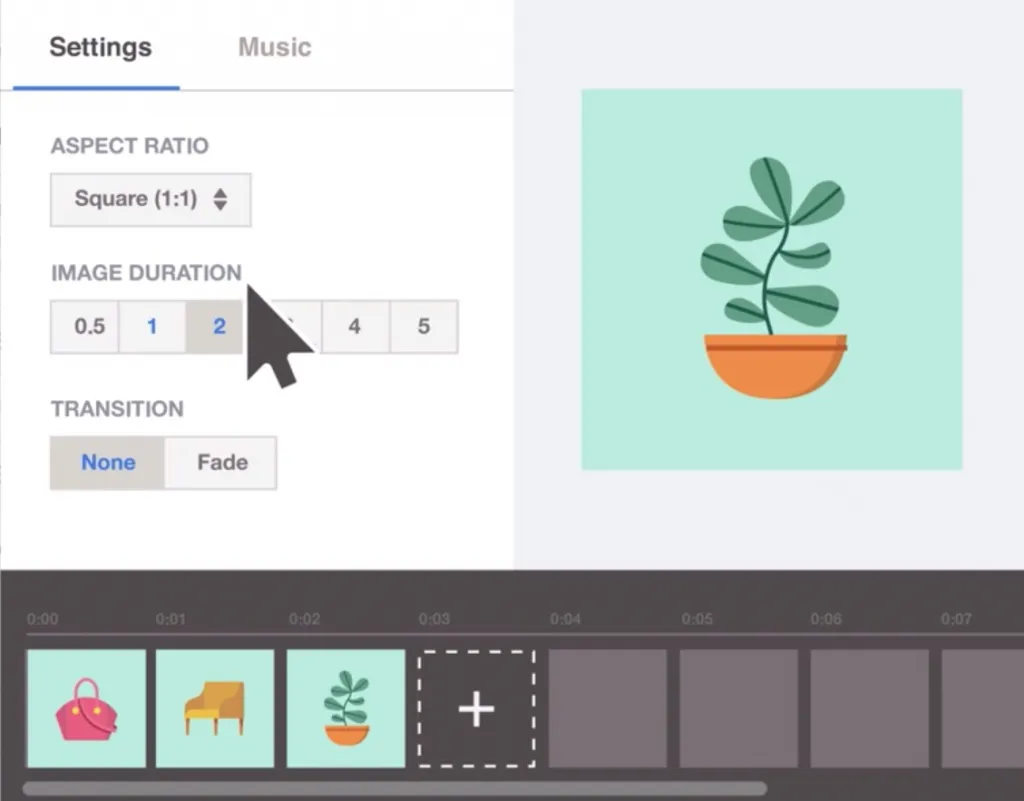Screen dimensions: 1024x801
Task: Set image duration to 4 seconds
Action: [355, 327]
